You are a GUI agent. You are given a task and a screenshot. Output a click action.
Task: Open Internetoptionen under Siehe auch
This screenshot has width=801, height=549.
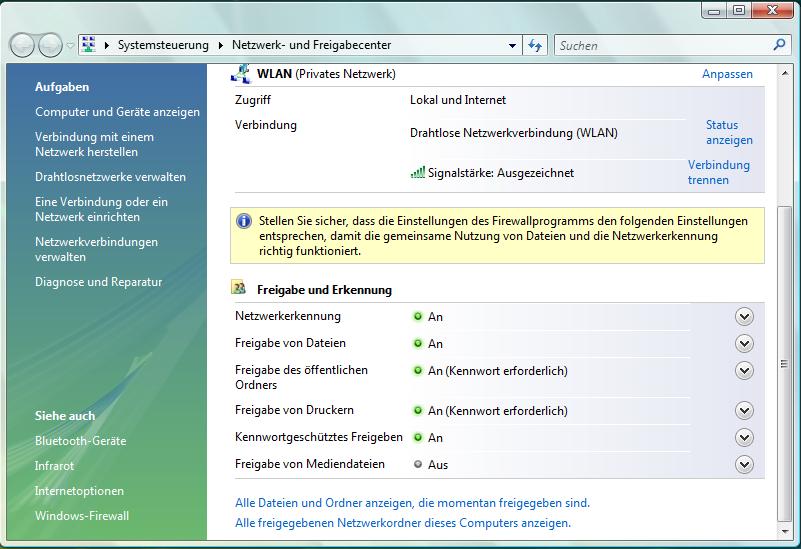79,491
